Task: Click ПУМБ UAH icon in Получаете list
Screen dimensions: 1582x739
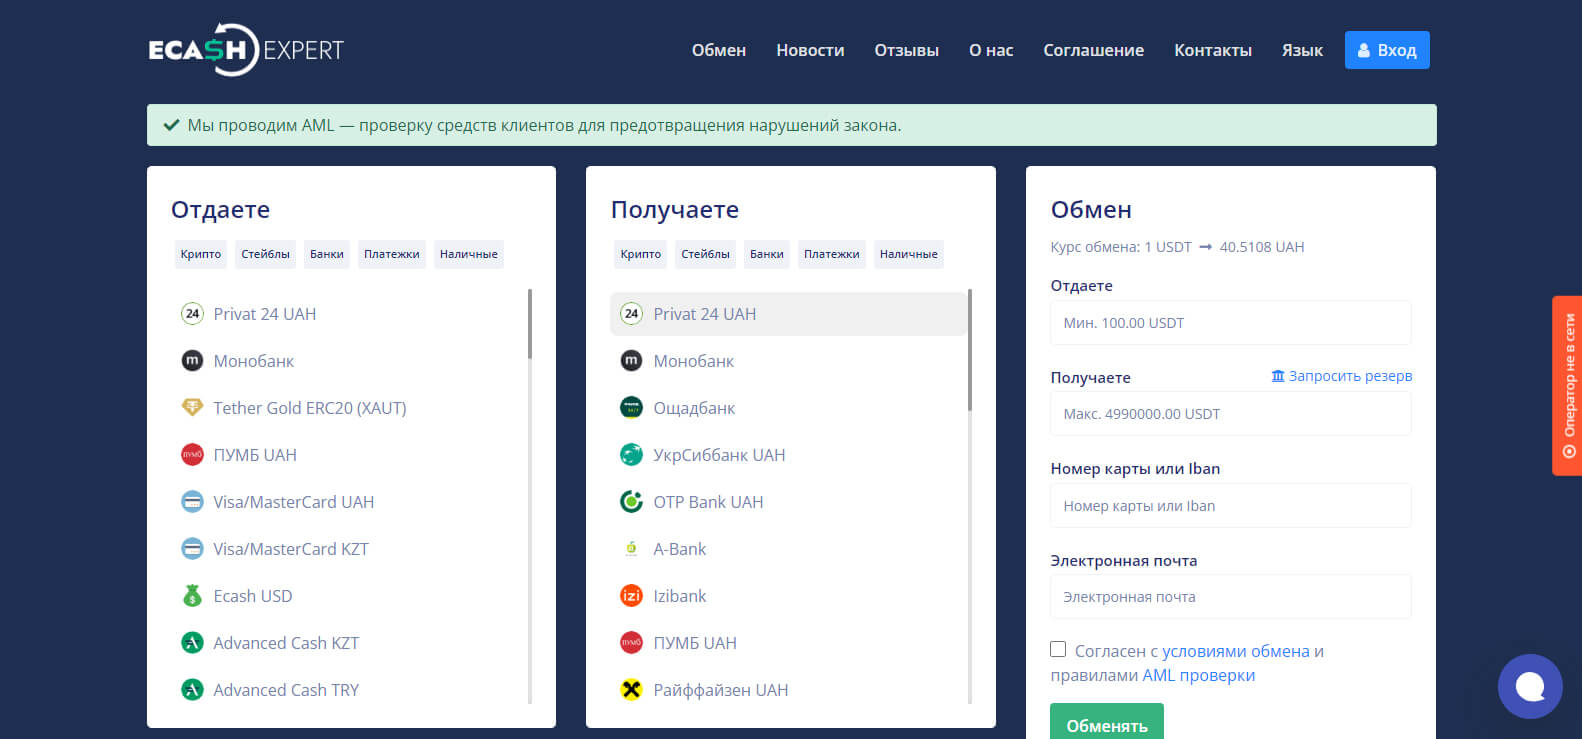Action: [x=631, y=643]
